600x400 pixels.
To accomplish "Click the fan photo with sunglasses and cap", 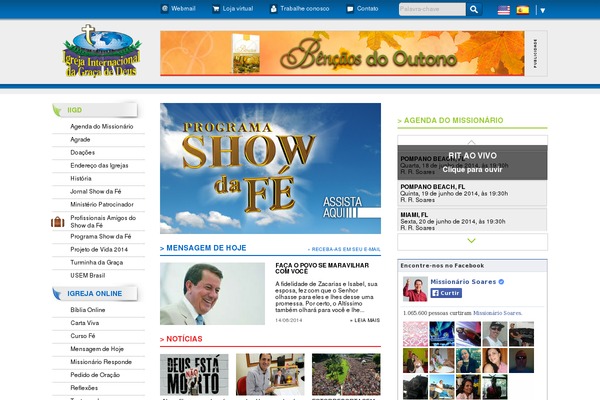I will 495,334.
